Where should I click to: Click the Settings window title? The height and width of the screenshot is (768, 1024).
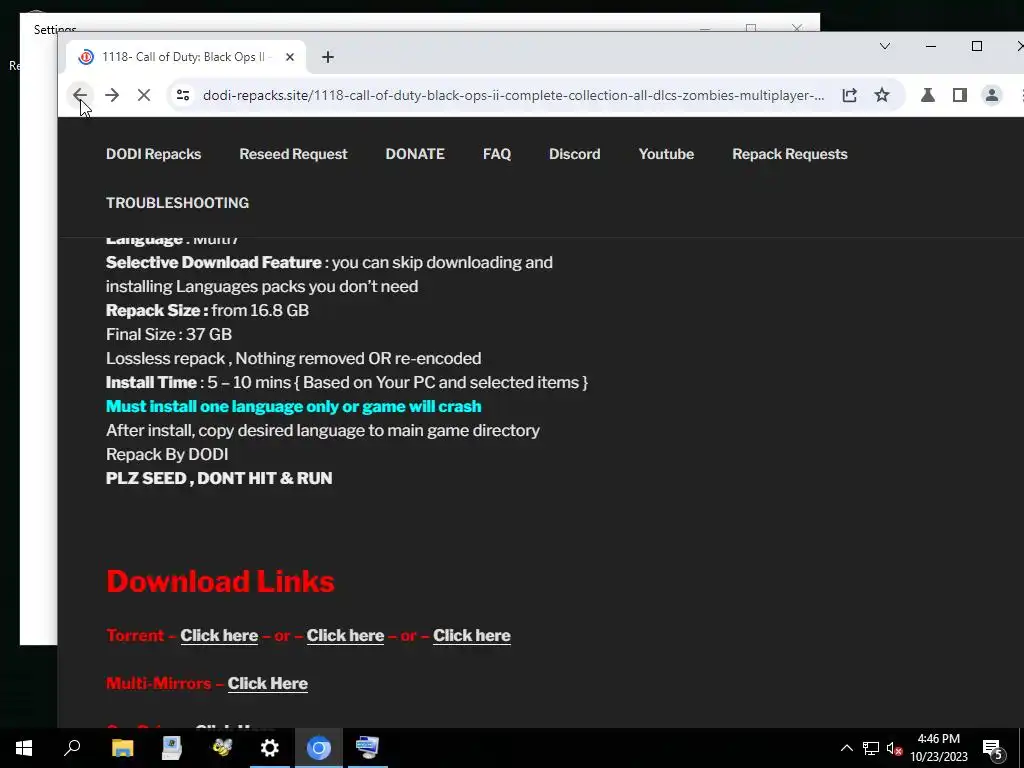coord(55,29)
